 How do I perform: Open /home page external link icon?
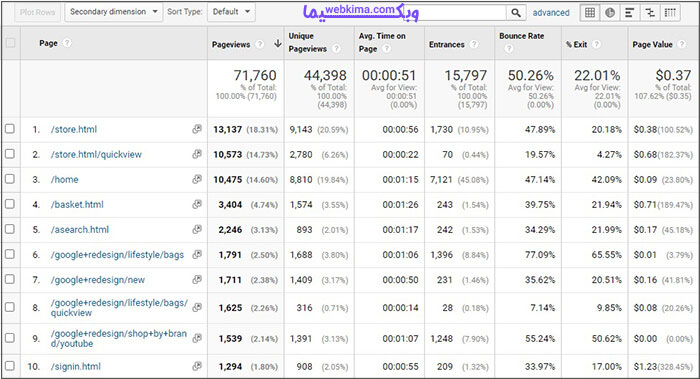click(197, 179)
